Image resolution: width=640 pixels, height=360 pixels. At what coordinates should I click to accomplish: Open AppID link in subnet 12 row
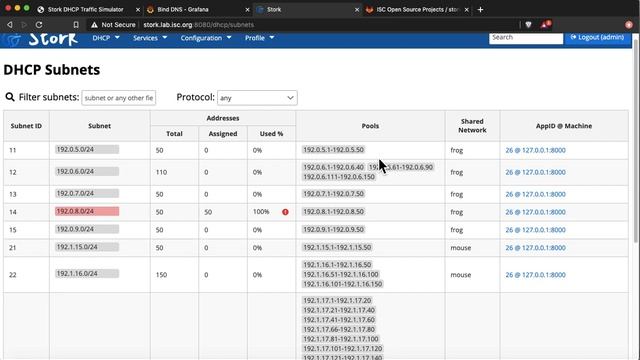coord(535,172)
